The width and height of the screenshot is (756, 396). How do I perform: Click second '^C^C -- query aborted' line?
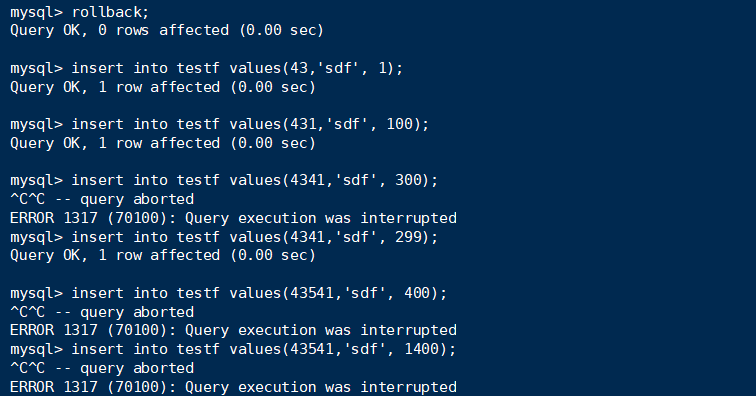(102, 312)
